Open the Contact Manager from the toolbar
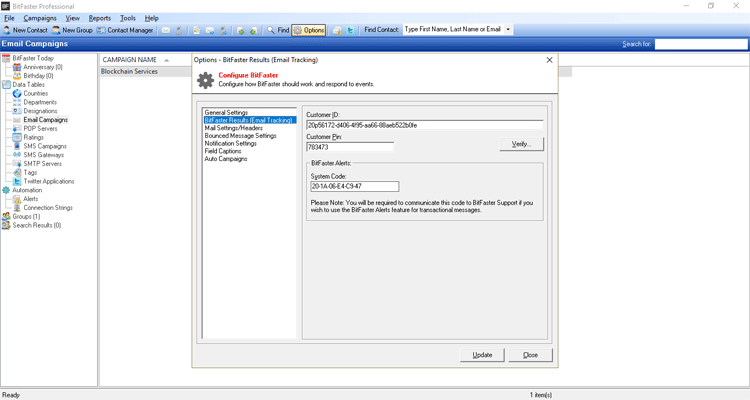Image resolution: width=750 pixels, height=400 pixels. [125, 30]
